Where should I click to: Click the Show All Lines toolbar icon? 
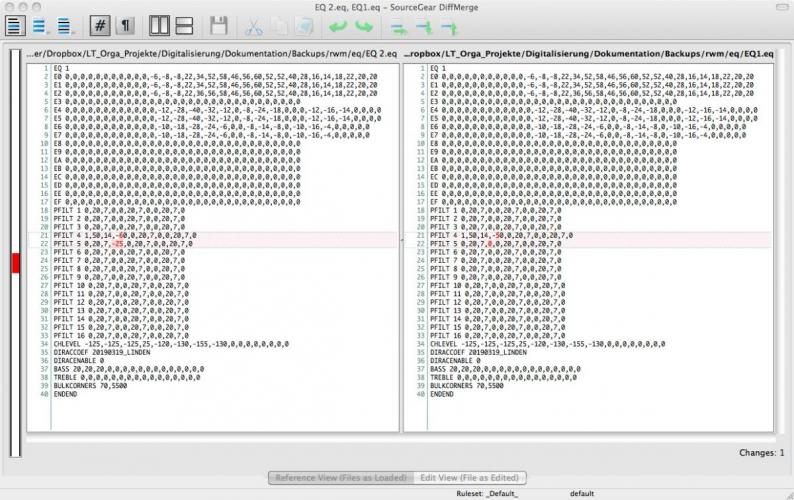(14, 26)
